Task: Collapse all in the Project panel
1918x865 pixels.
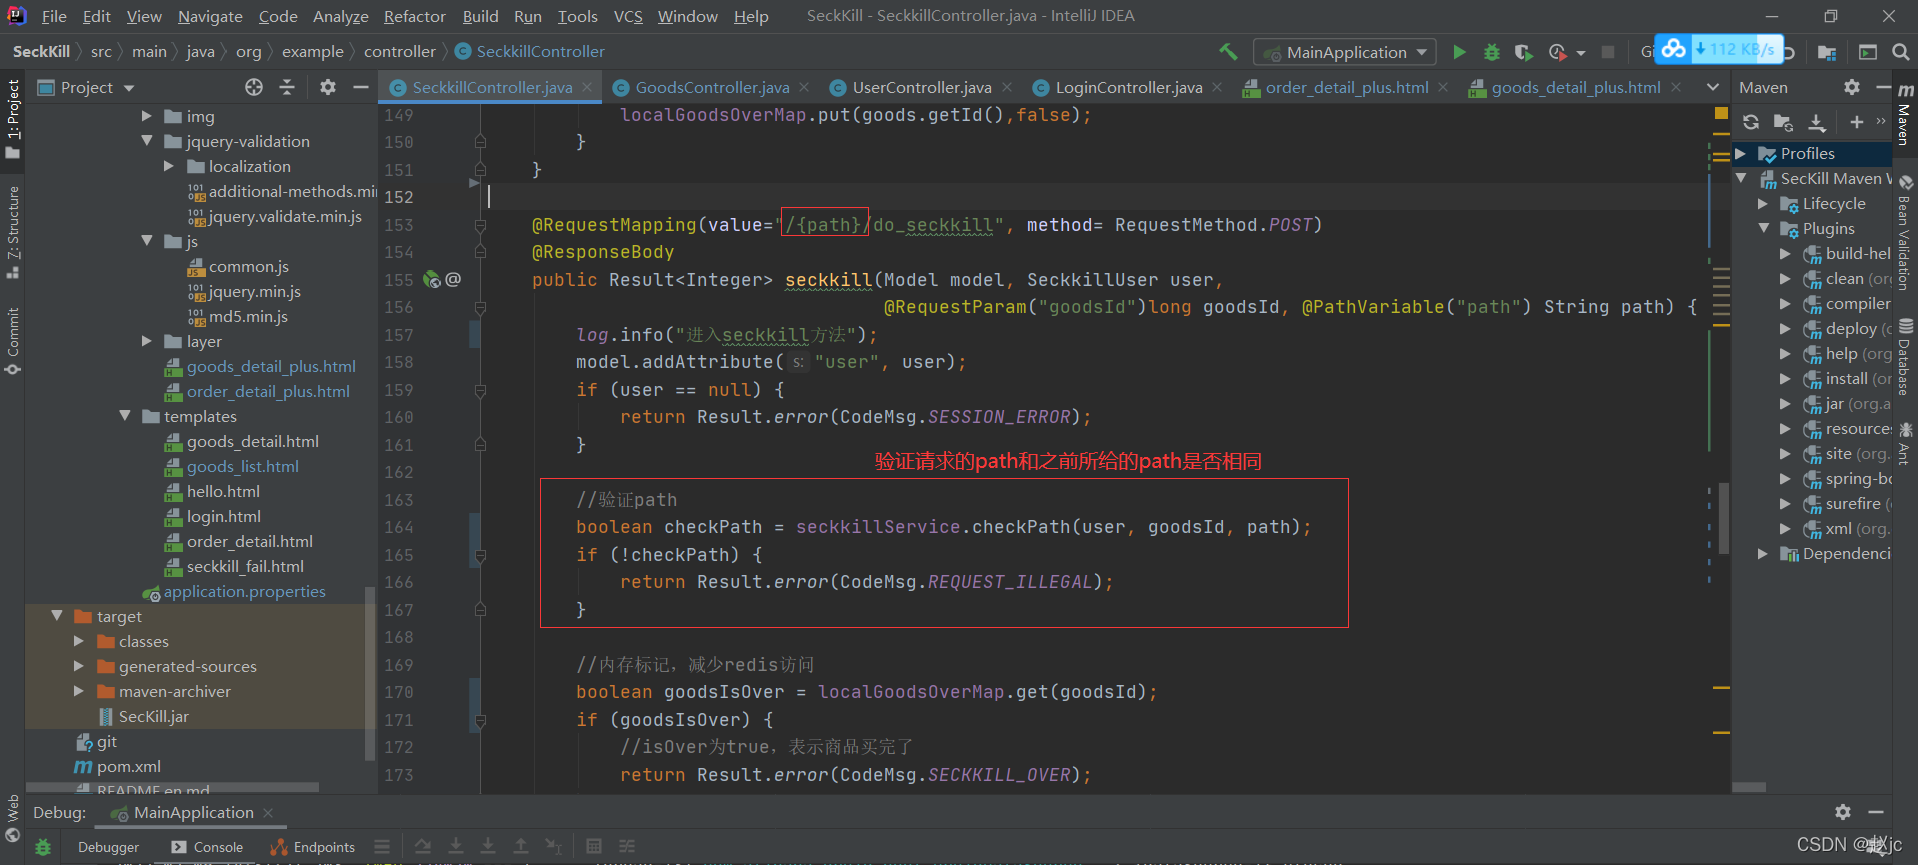Action: point(287,87)
